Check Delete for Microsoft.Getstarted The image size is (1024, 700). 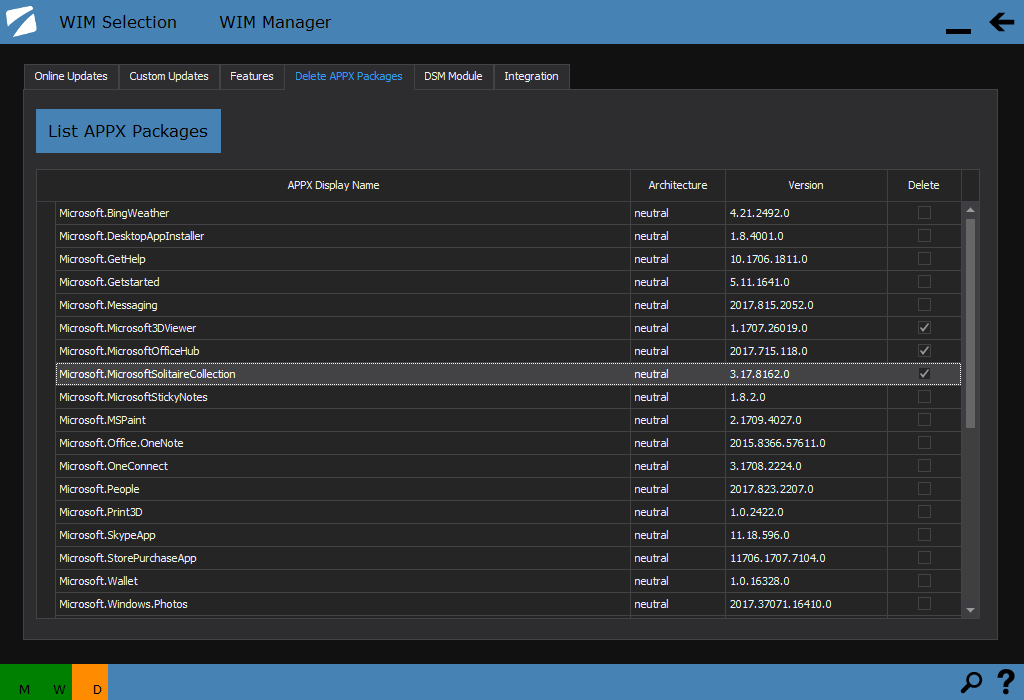[924, 281]
